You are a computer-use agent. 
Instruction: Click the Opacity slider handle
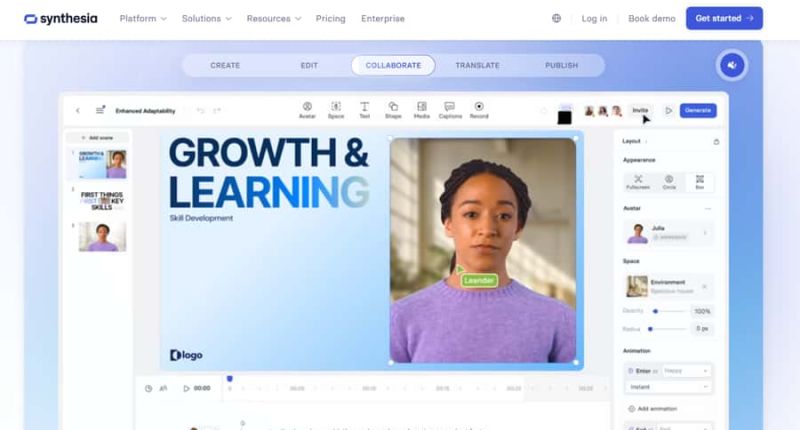(x=655, y=311)
